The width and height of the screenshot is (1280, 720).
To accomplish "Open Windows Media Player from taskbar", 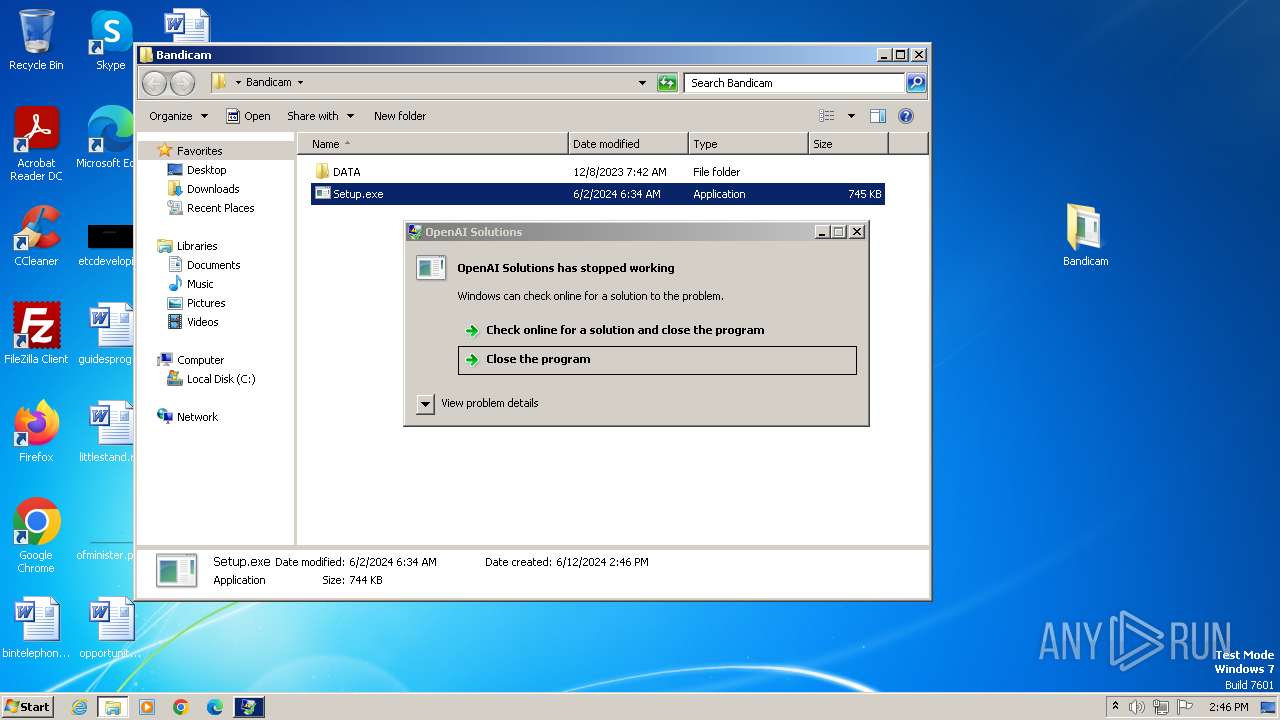I will point(147,707).
